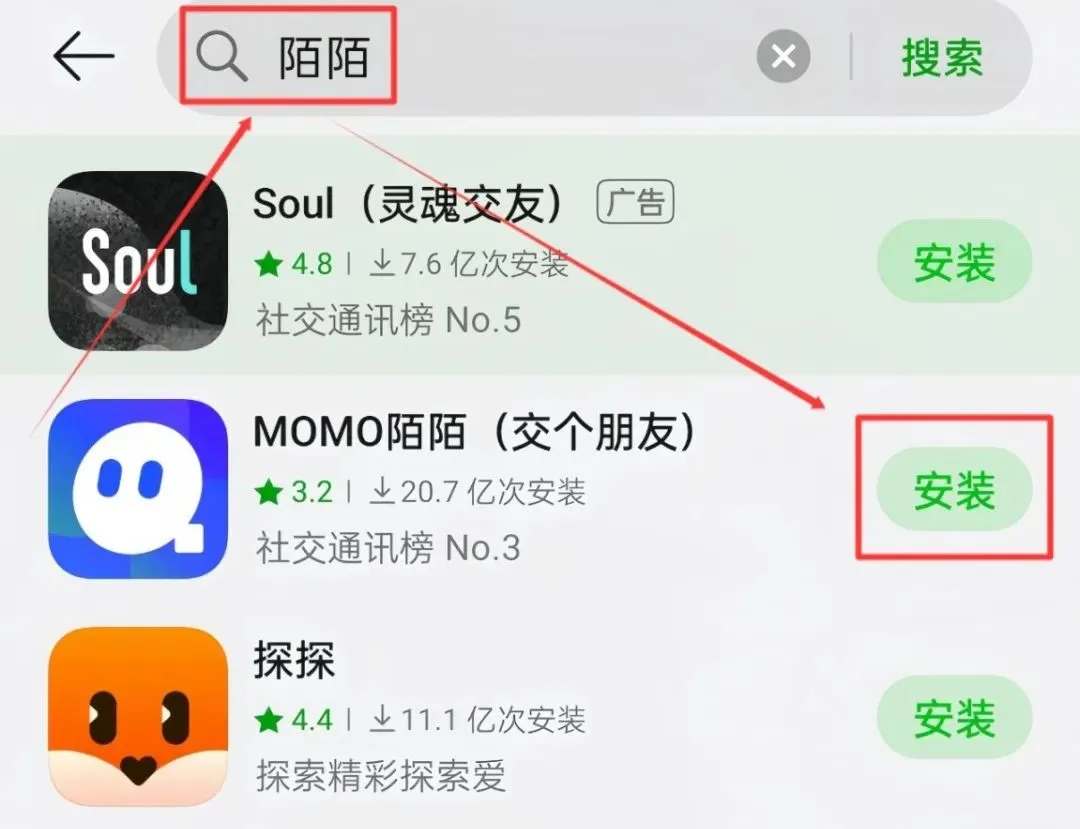Open the MOMO陌陌 app icon
This screenshot has width=1080, height=829.
point(138,489)
